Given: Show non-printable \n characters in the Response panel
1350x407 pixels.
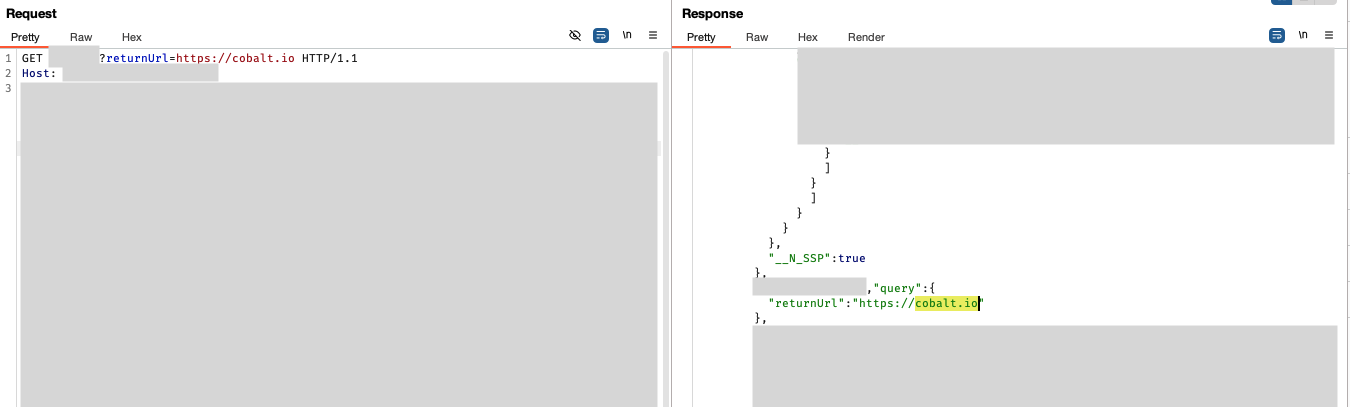Looking at the screenshot, I should click(1303, 35).
